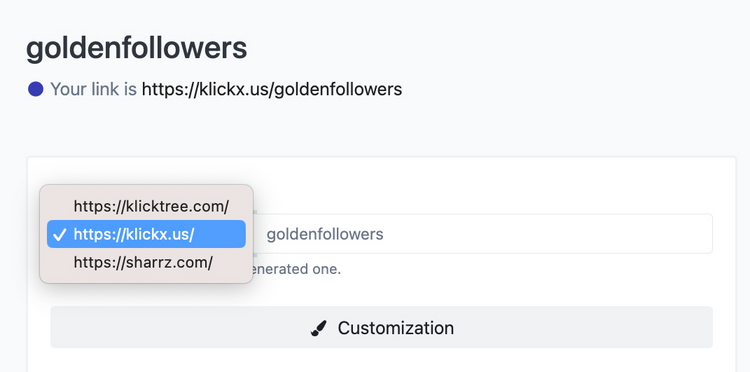Click the 'enerated one.' helper text
Image resolution: width=750 pixels, height=372 pixels.
click(x=295, y=269)
